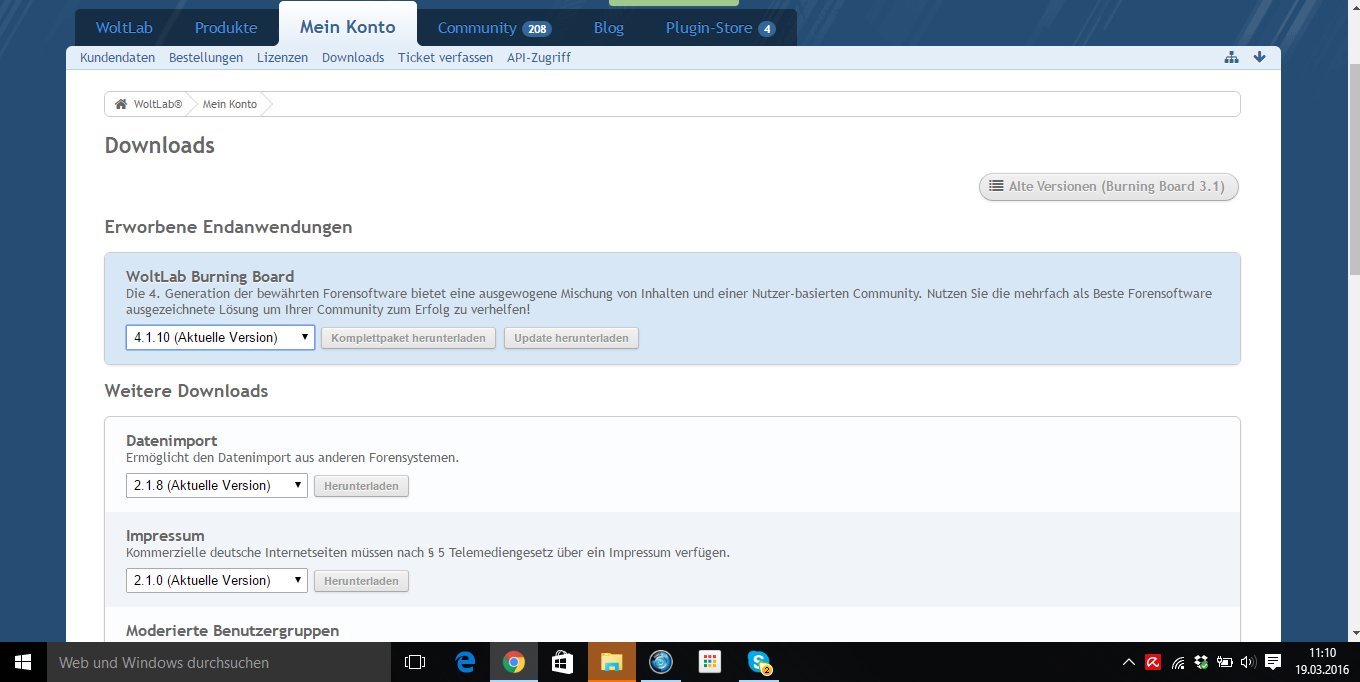Click the home icon in the breadcrumb

coord(121,104)
